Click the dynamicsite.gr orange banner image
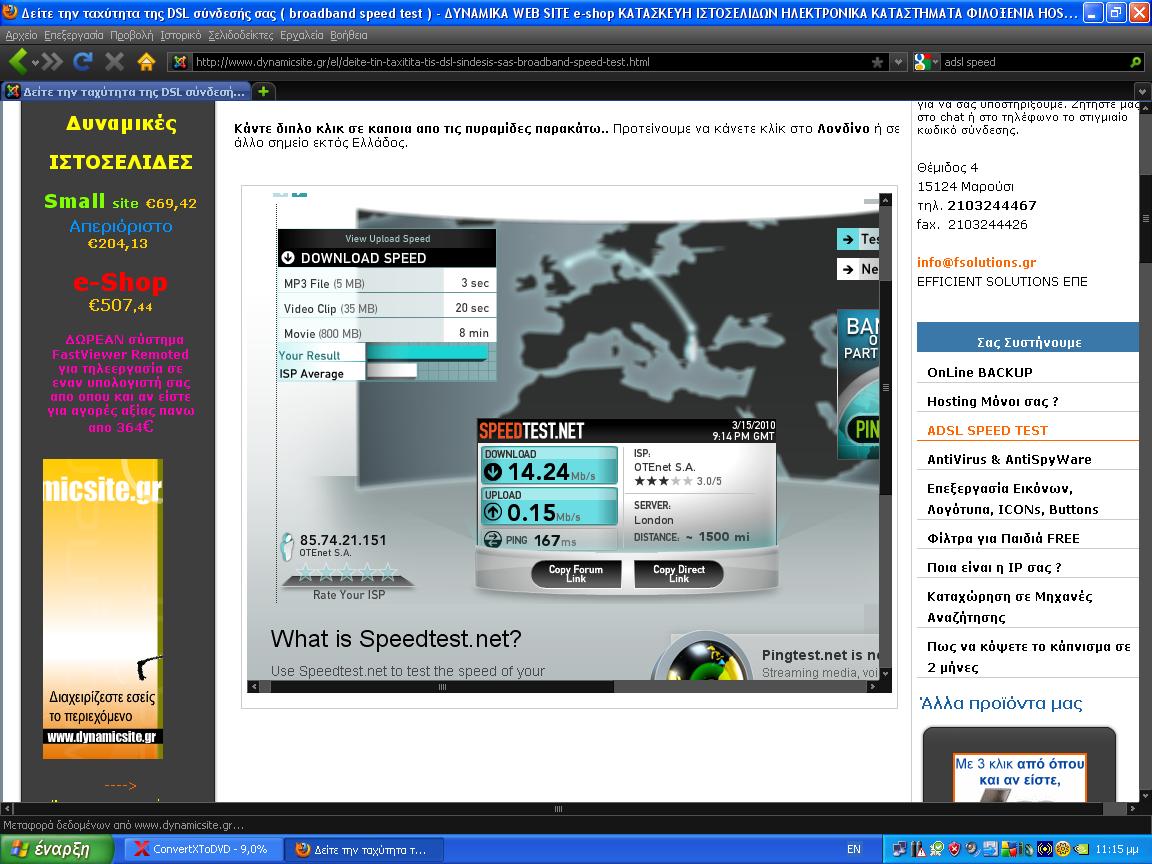Viewport: 1152px width, 864px height. click(103, 608)
